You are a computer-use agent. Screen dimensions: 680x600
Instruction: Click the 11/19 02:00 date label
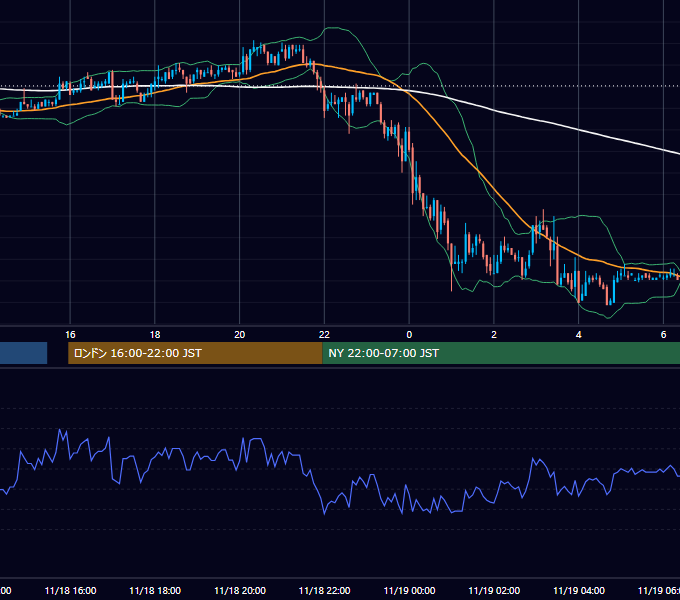tap(494, 590)
